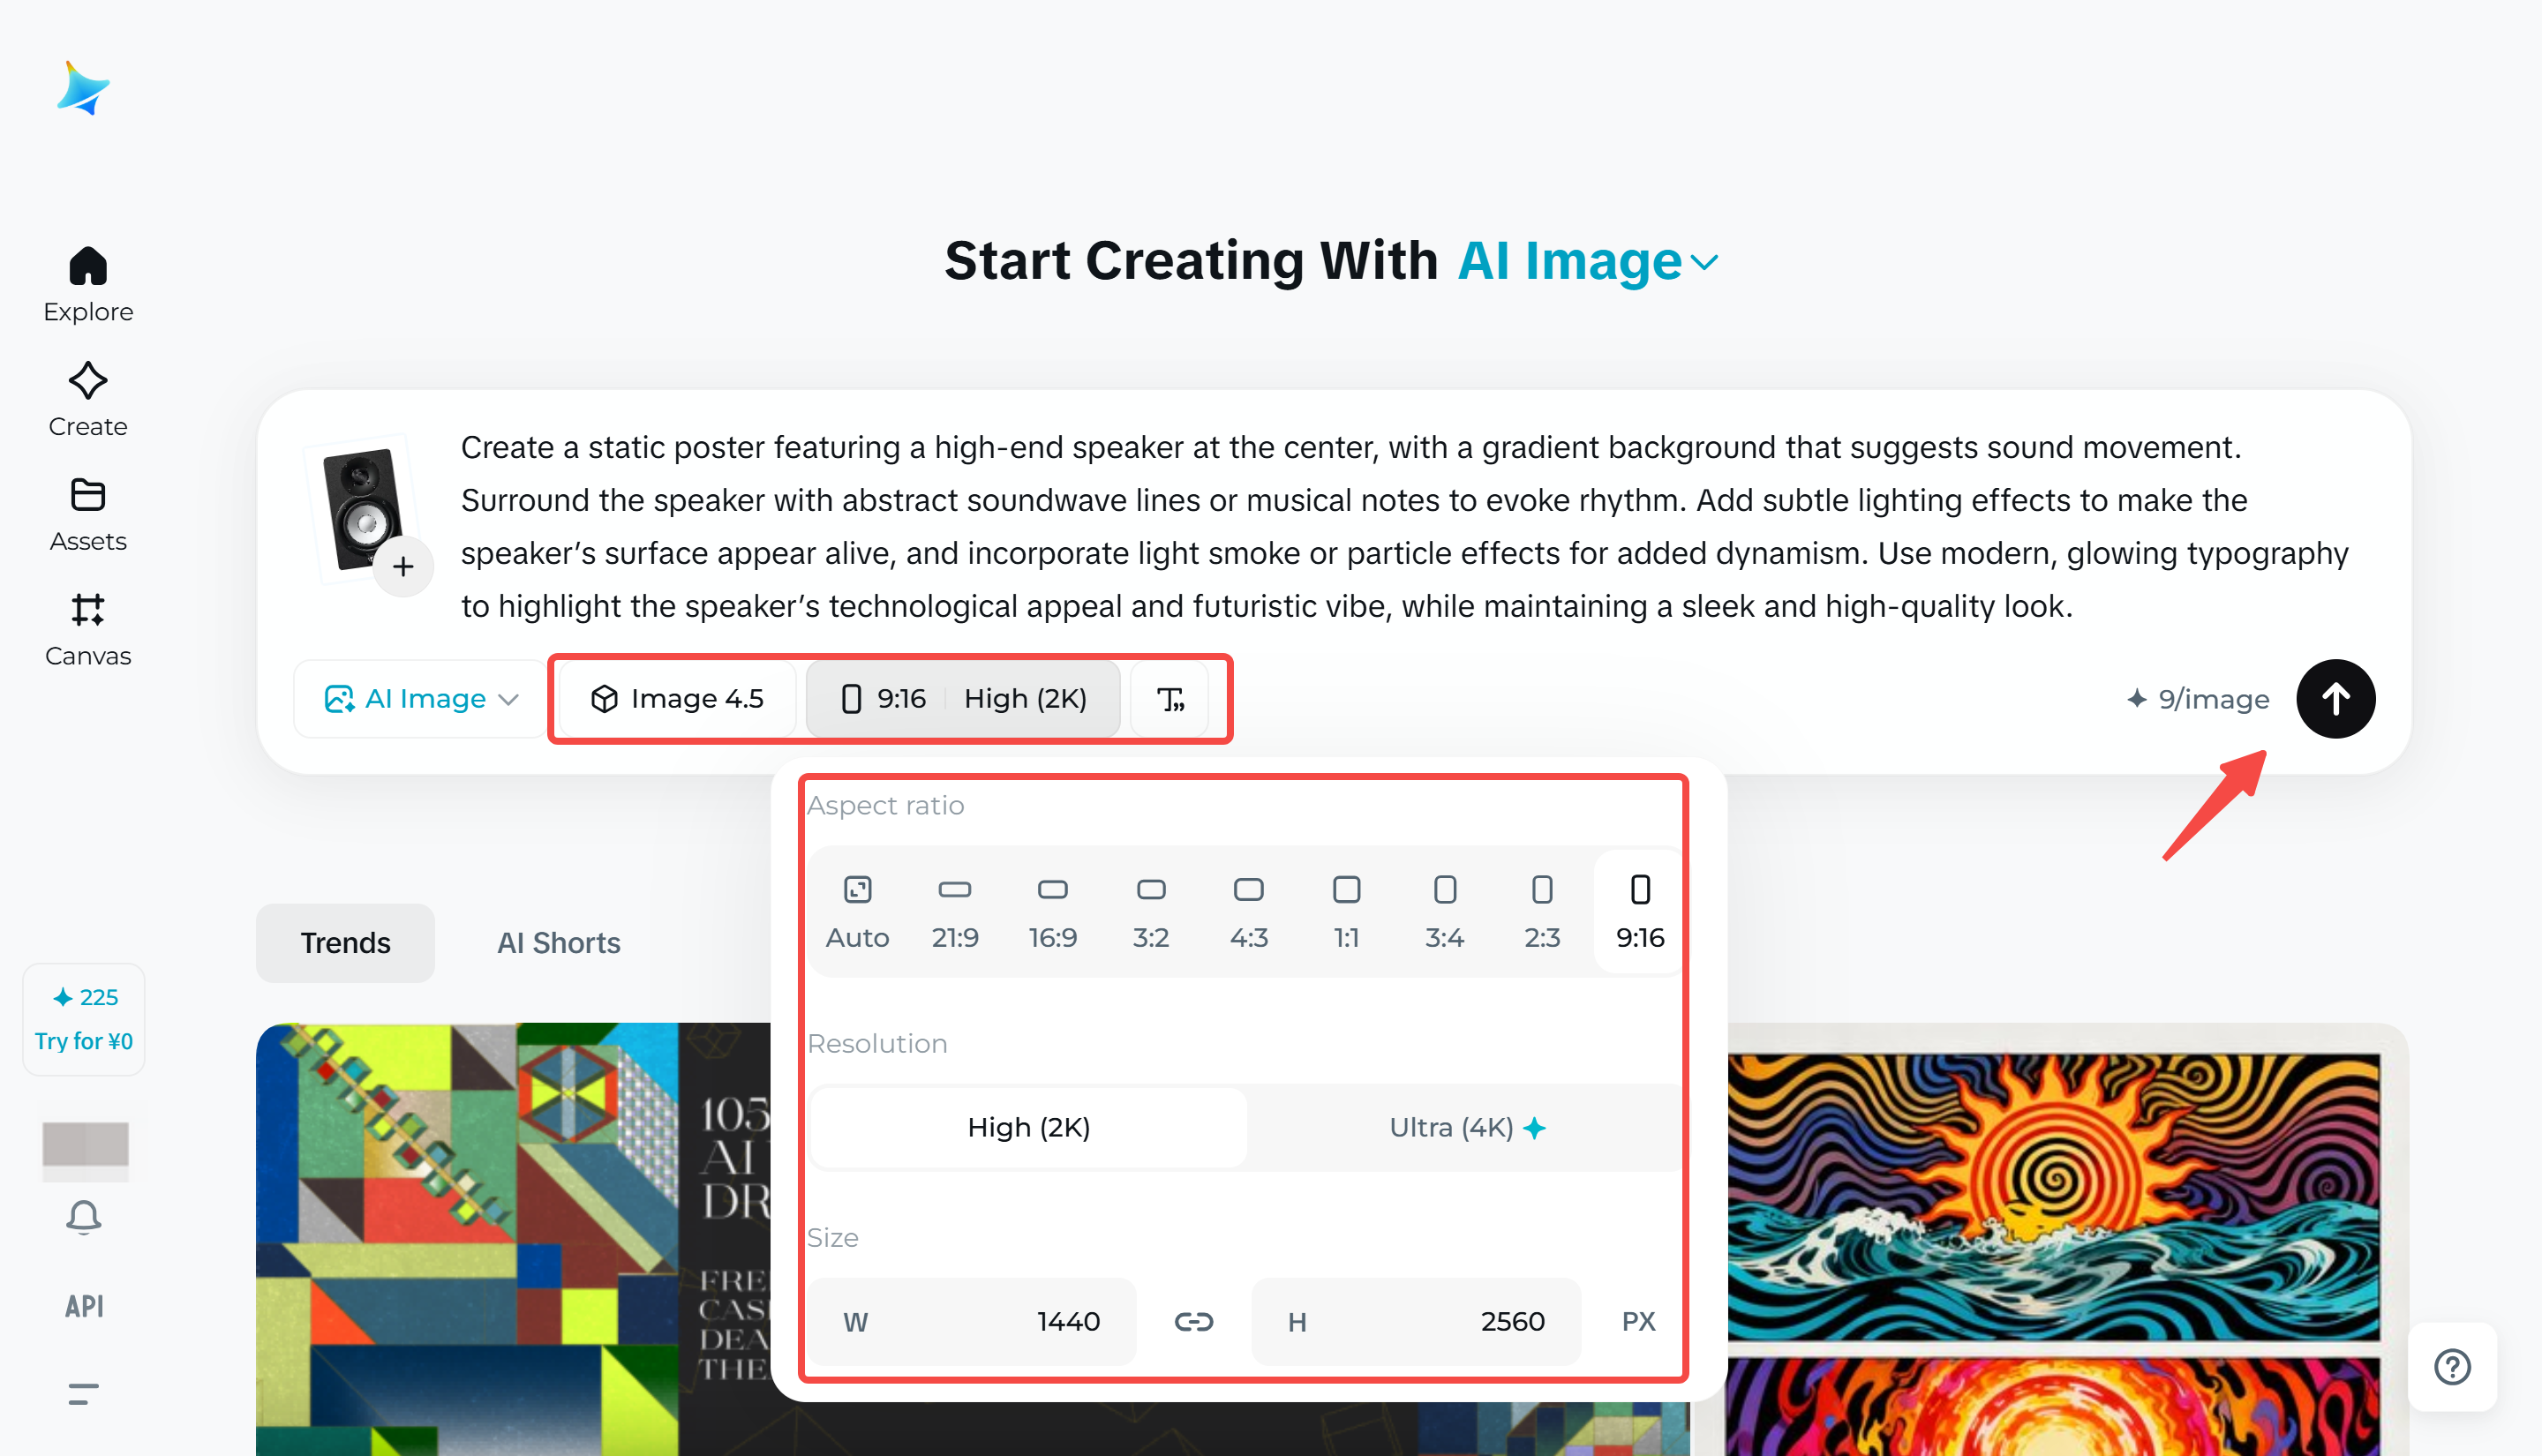Open the Canvas sidebar icon
The image size is (2542, 1456).
[x=88, y=610]
